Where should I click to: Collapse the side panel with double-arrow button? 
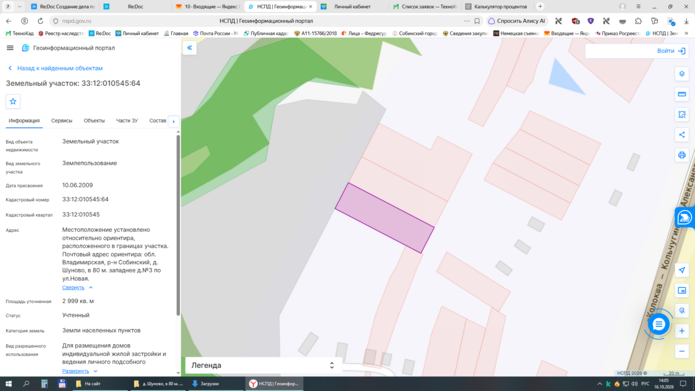coord(189,48)
